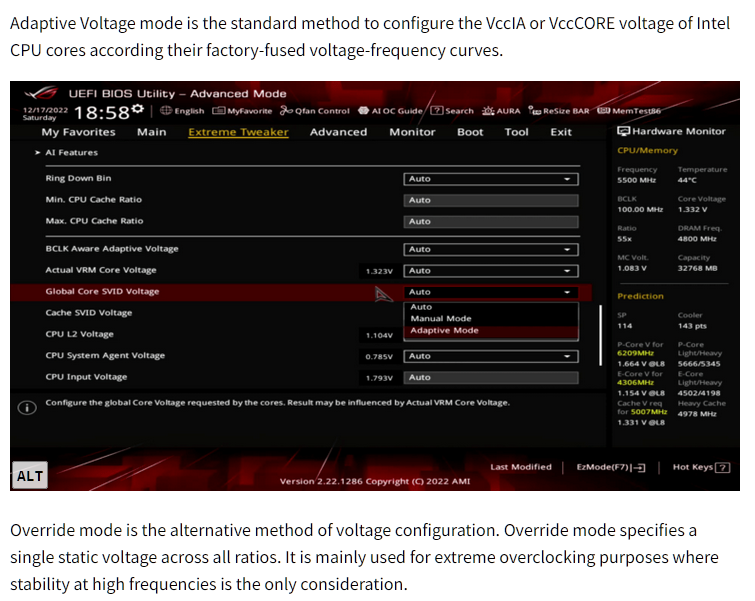
Task: Click the ROG logo icon
Action: point(41,92)
